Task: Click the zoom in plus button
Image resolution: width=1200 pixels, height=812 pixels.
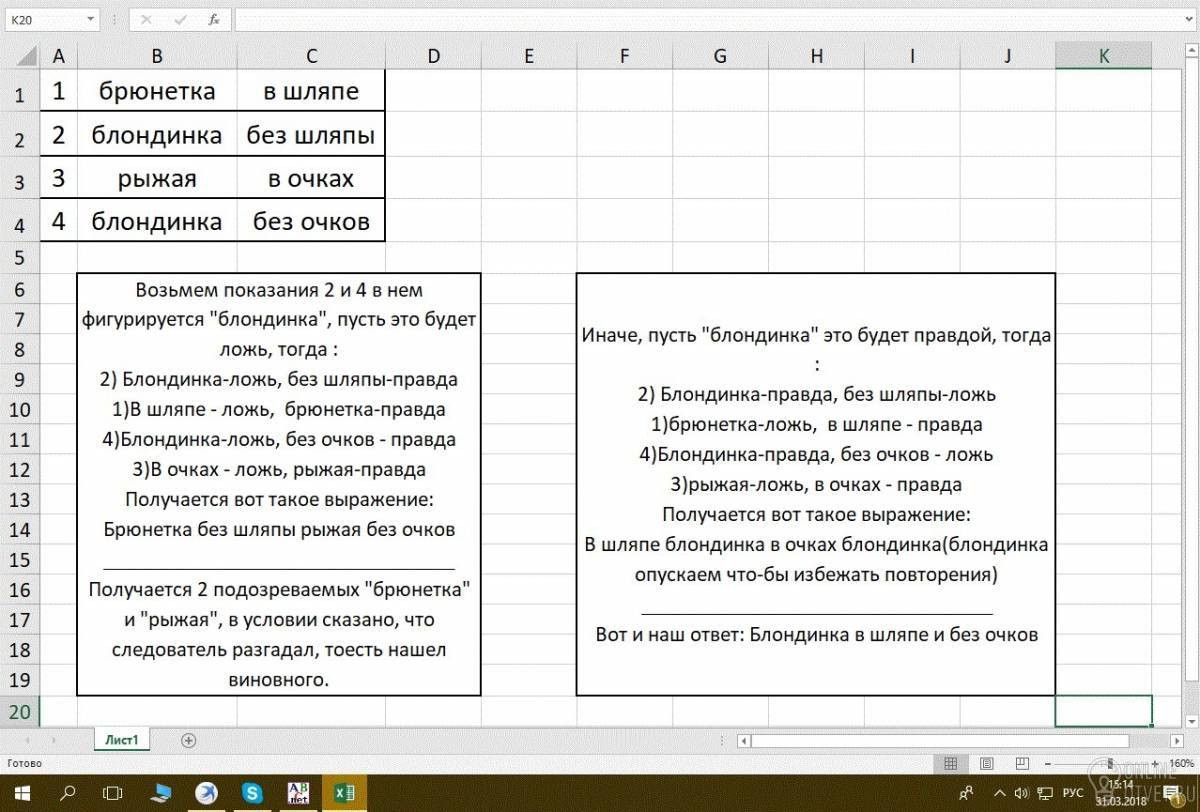Action: (1155, 764)
